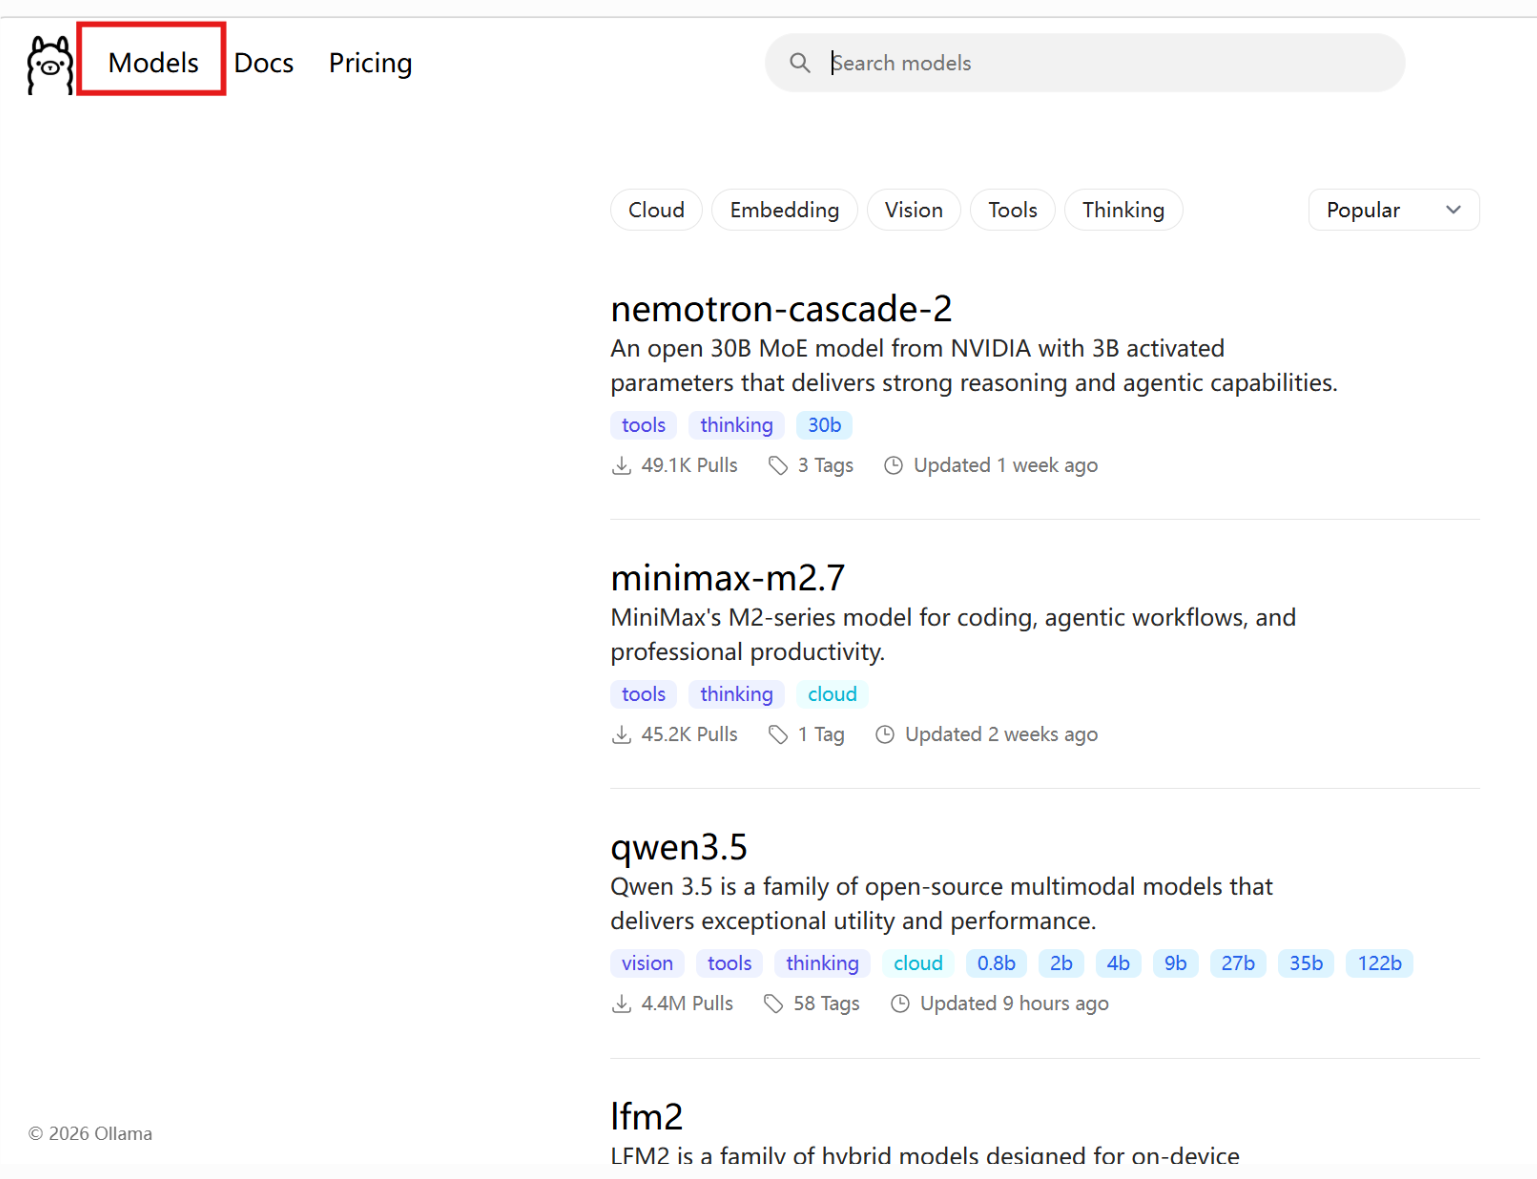Screen dimensions: 1537x1179
Task: Select the 27b size tag on qwen3.5
Action: click(1238, 963)
